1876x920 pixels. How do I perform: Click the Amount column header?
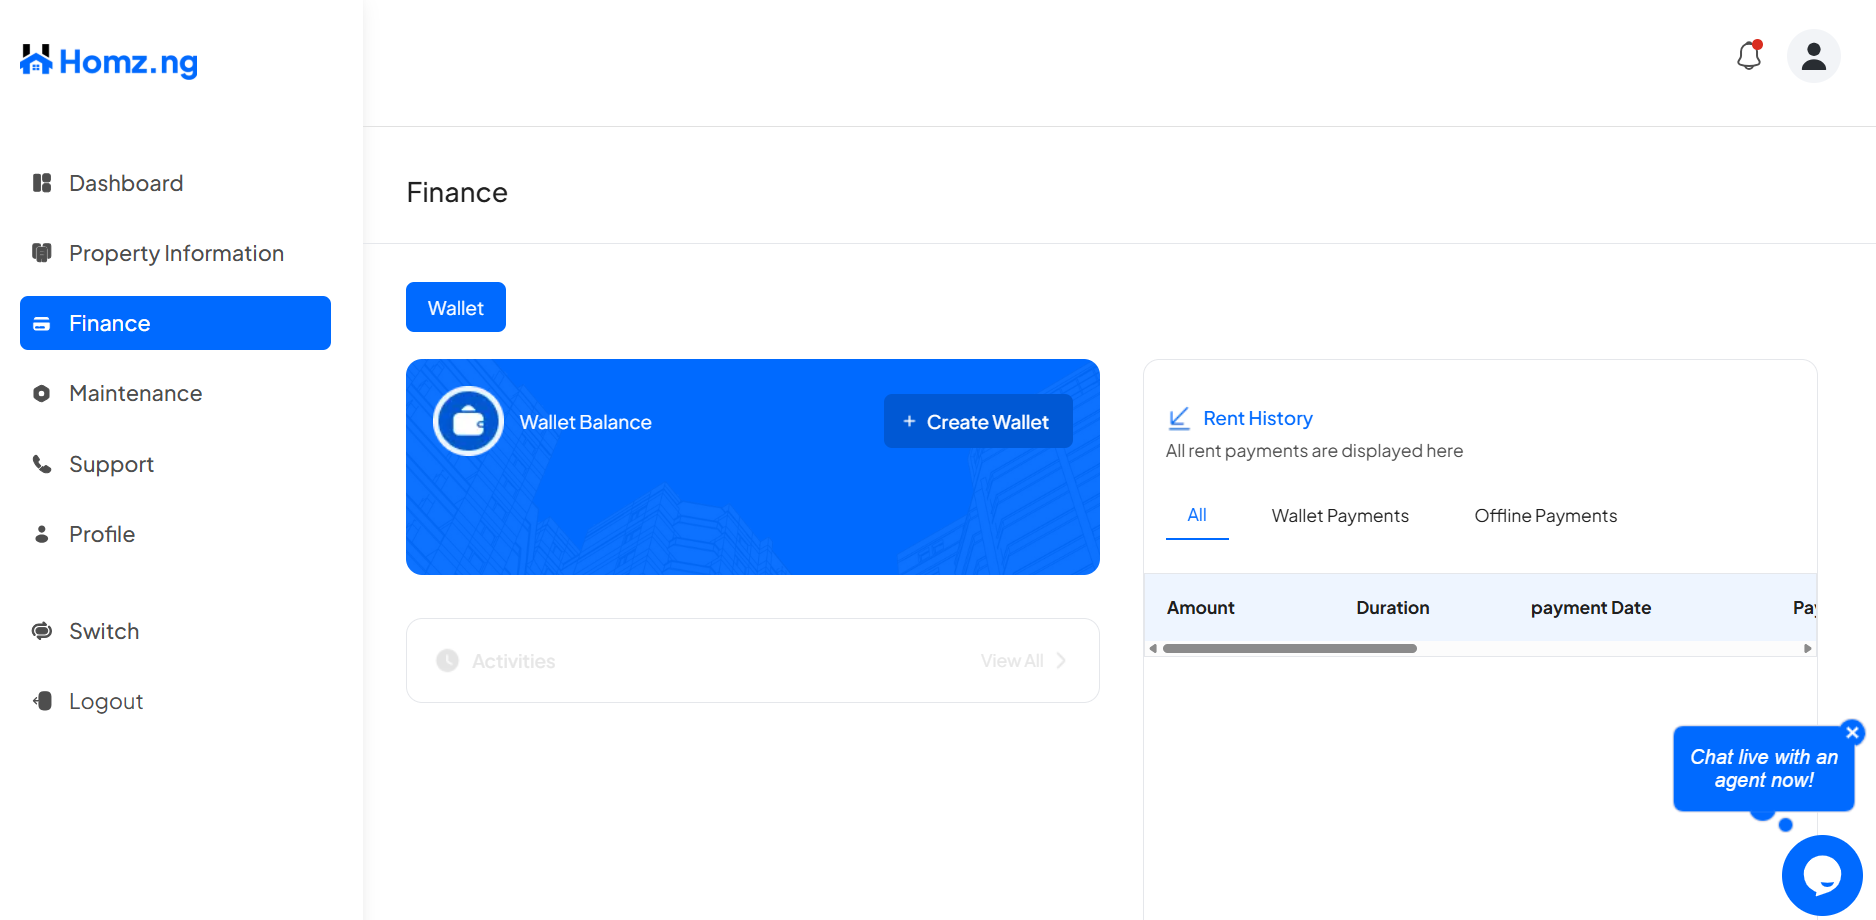[1201, 608]
